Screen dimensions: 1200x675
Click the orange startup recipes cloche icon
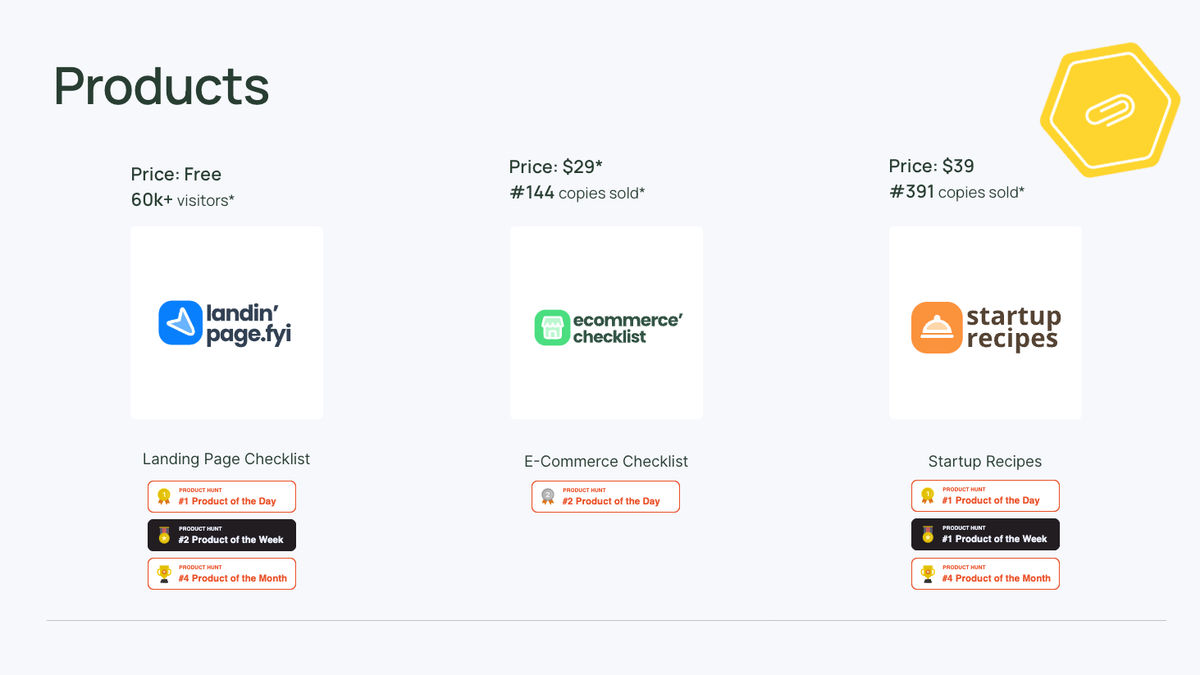point(936,328)
